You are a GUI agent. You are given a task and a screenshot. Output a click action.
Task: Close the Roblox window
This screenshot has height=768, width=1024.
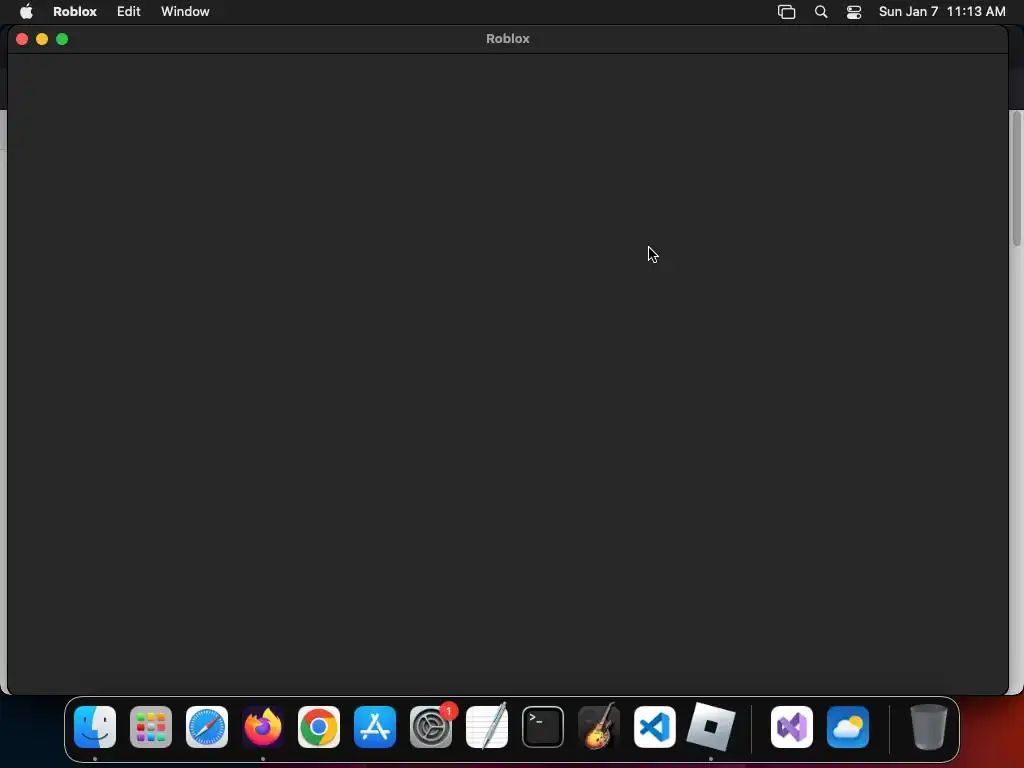coord(22,39)
